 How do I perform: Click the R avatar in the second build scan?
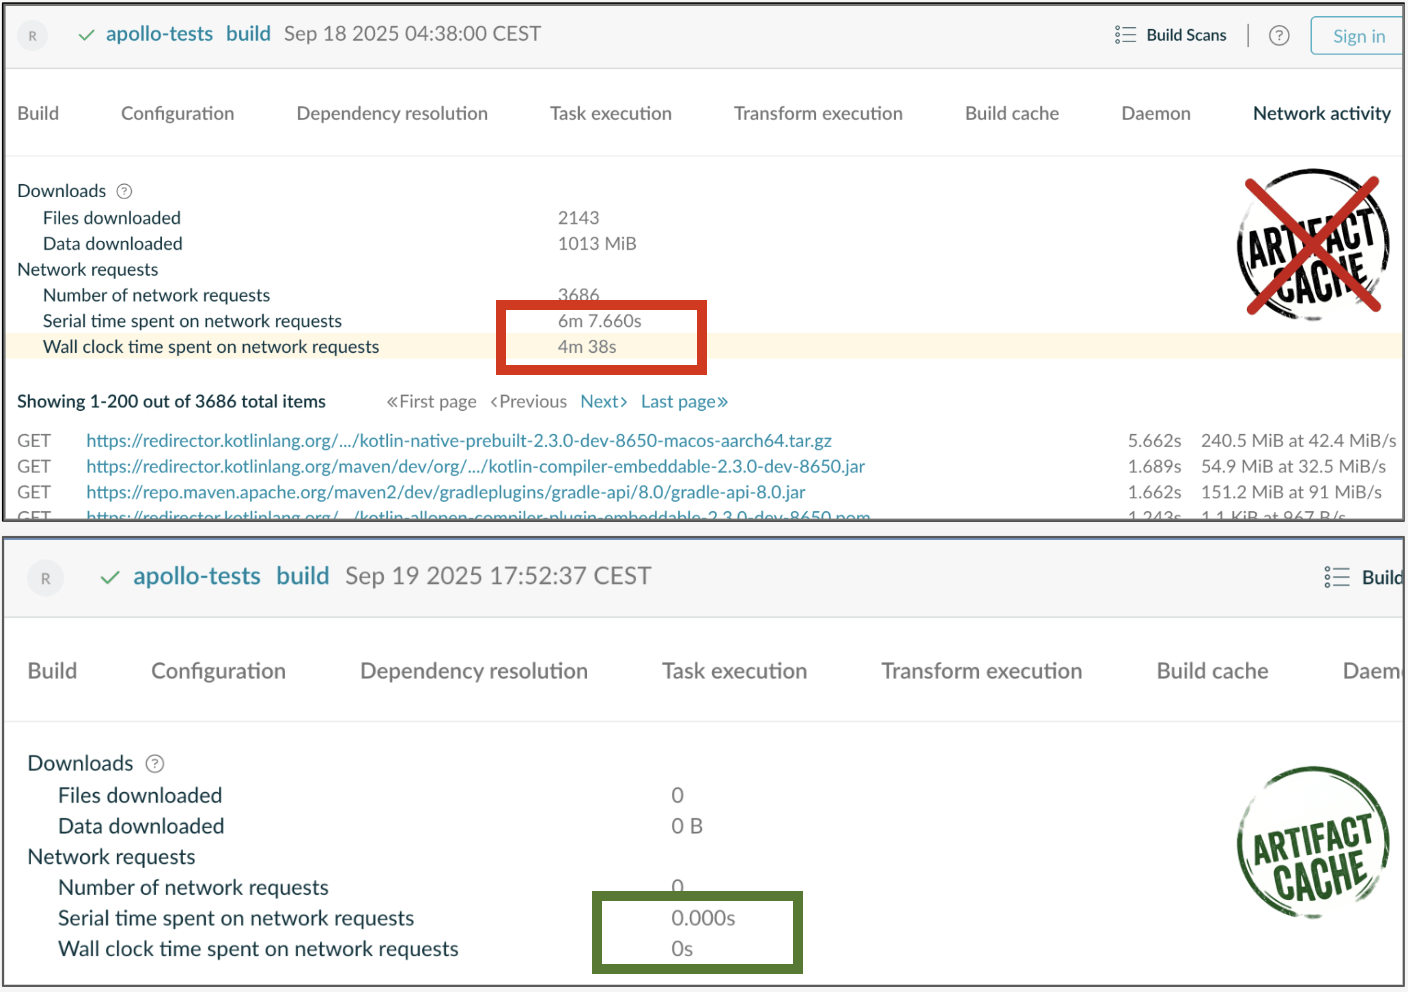[45, 577]
